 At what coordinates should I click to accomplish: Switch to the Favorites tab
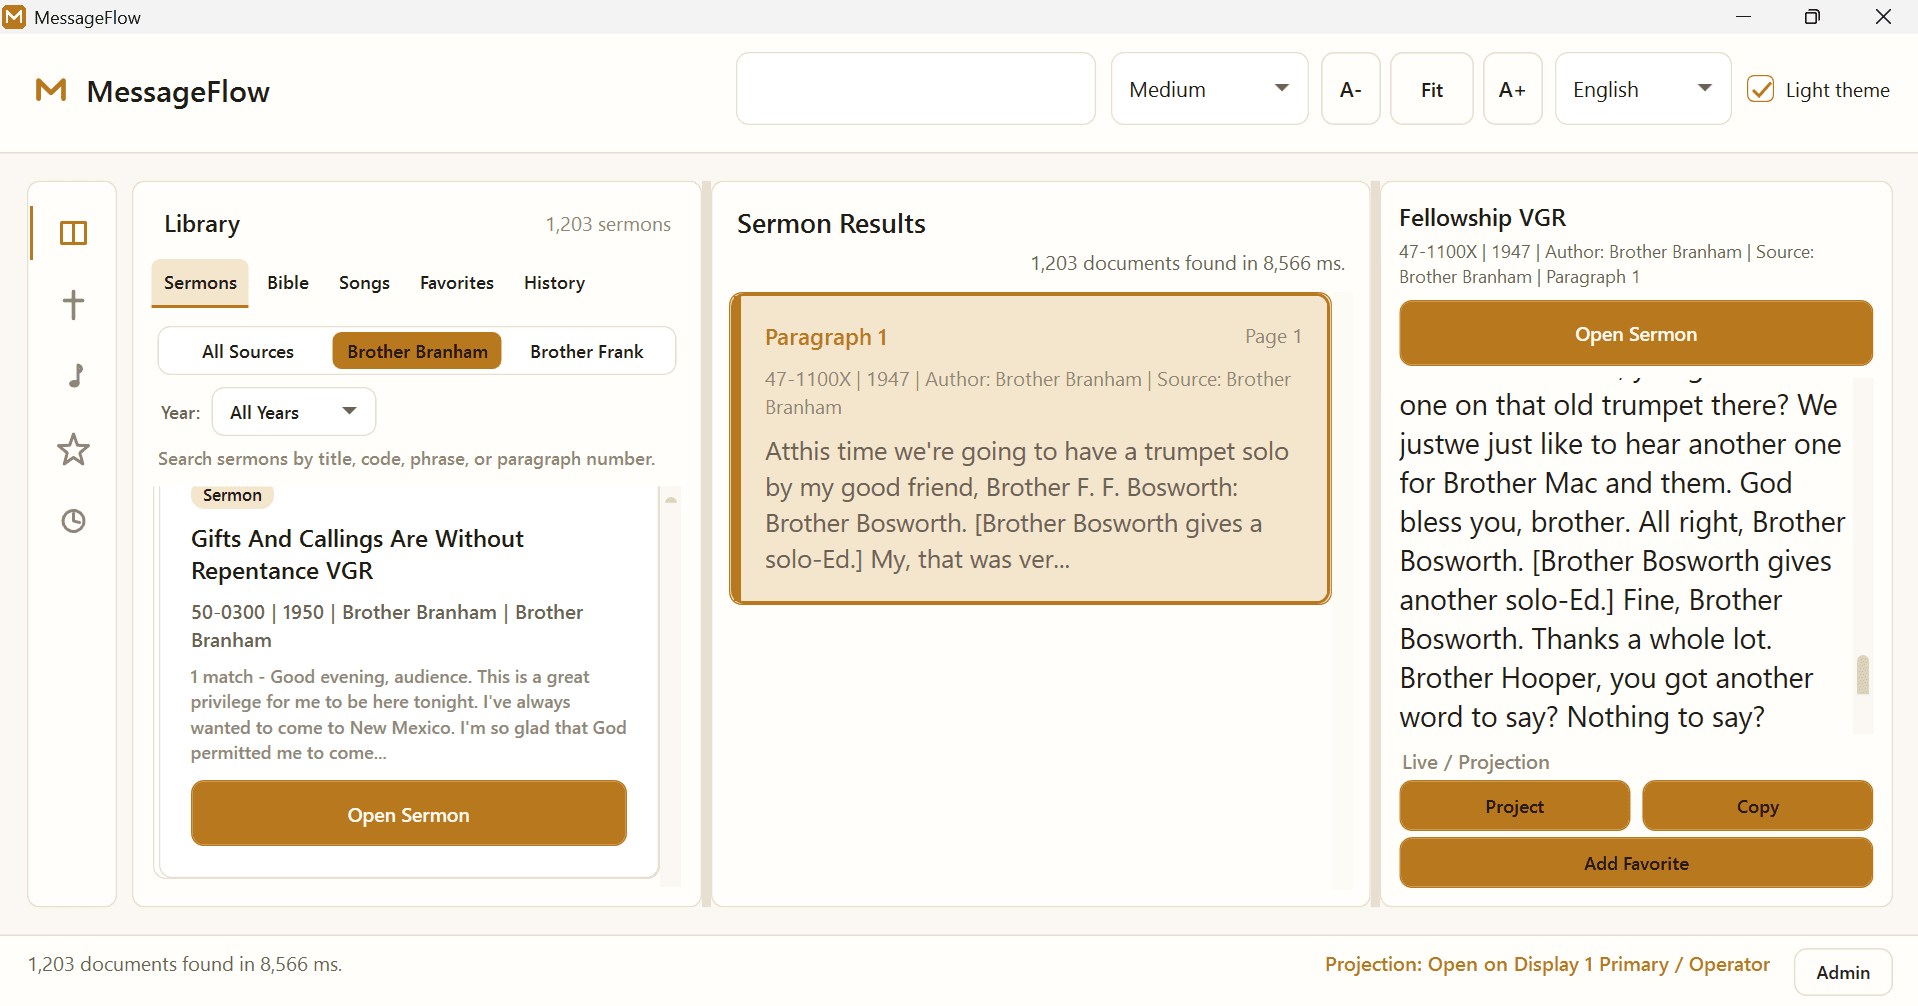[x=457, y=283]
